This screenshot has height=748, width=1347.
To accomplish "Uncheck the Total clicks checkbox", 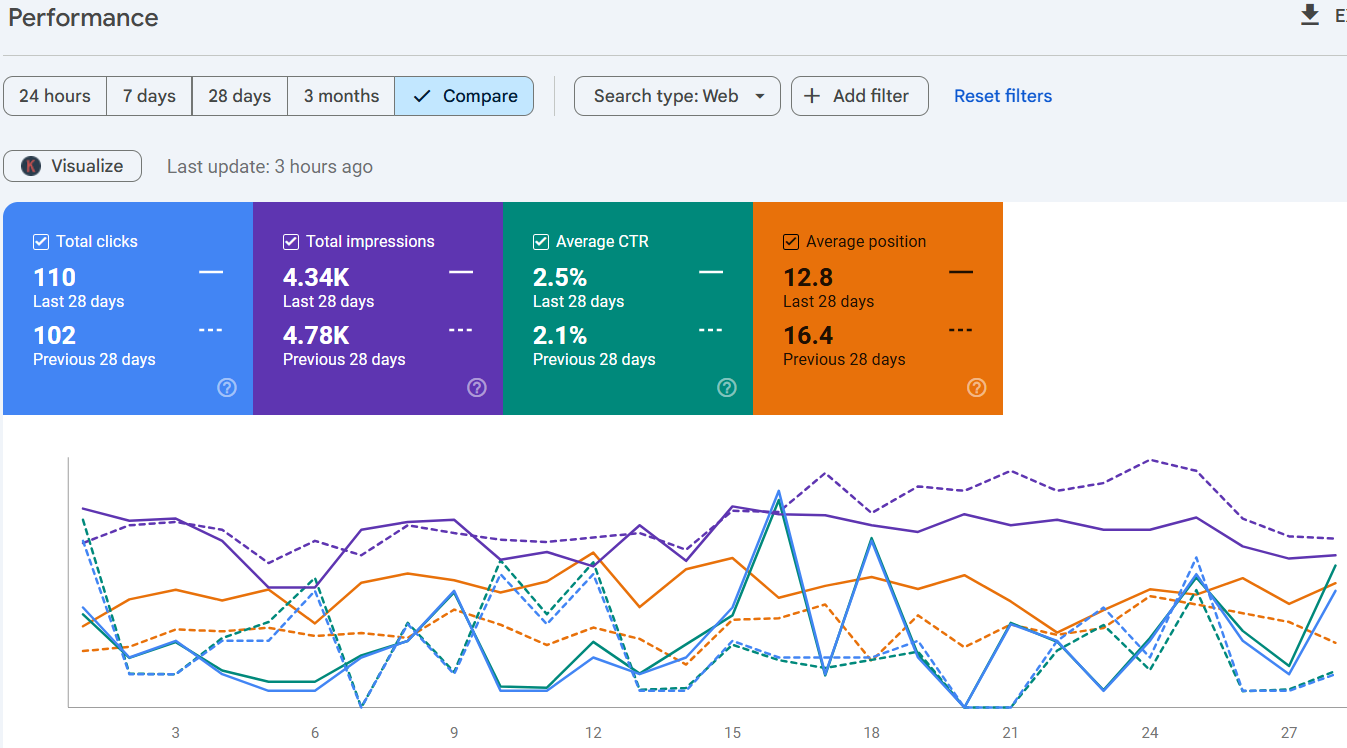I will (x=41, y=241).
